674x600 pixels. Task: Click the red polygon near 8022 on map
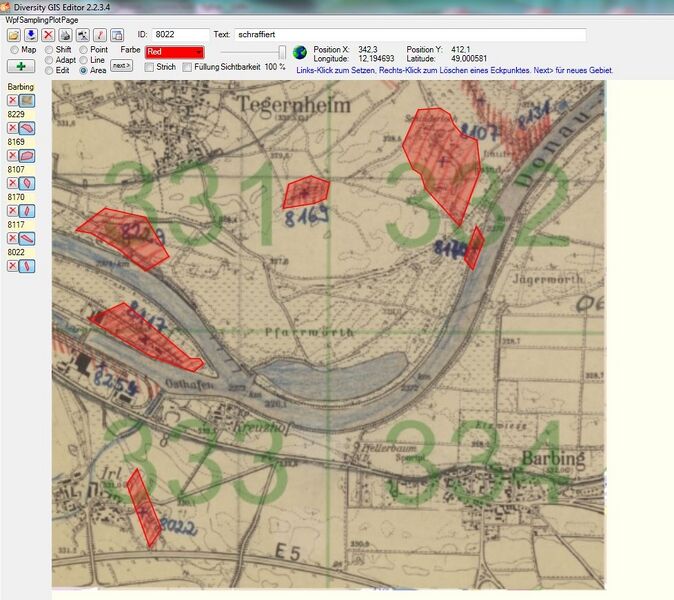pyautogui.click(x=144, y=507)
